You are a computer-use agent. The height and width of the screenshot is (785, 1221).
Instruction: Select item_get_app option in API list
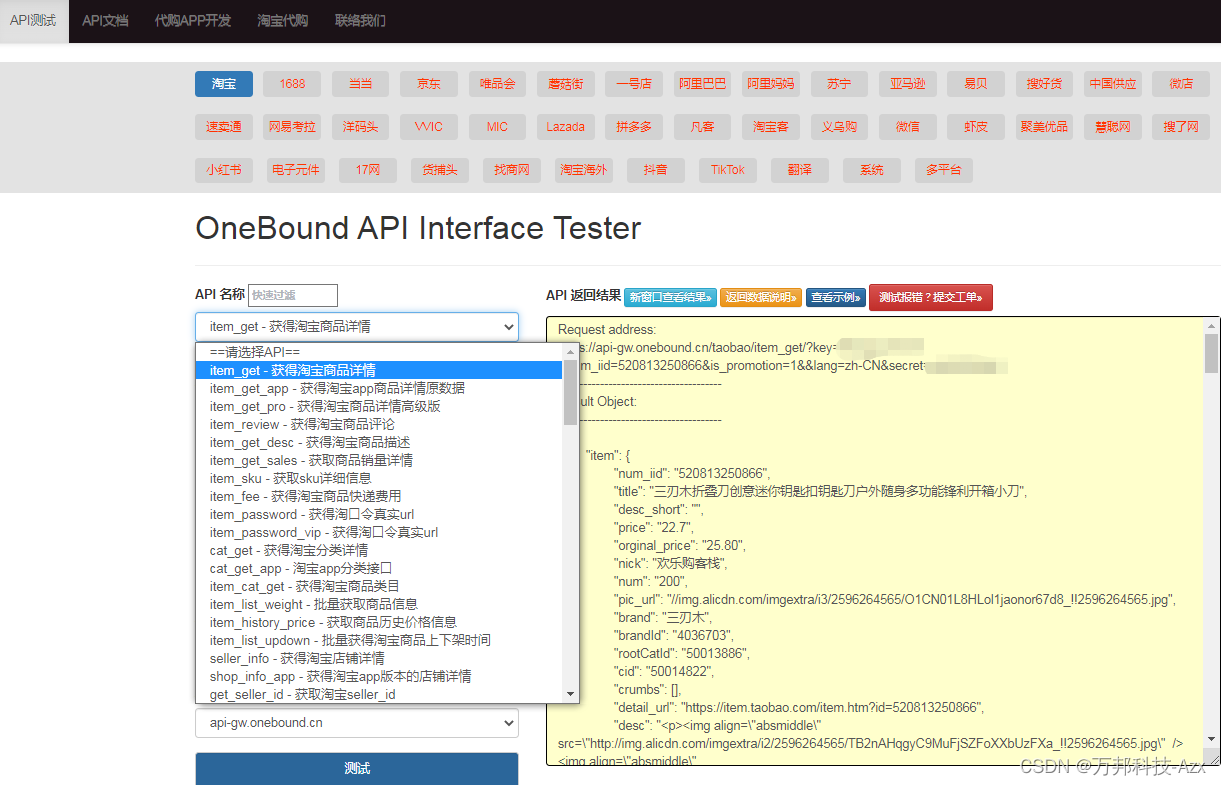click(380, 388)
